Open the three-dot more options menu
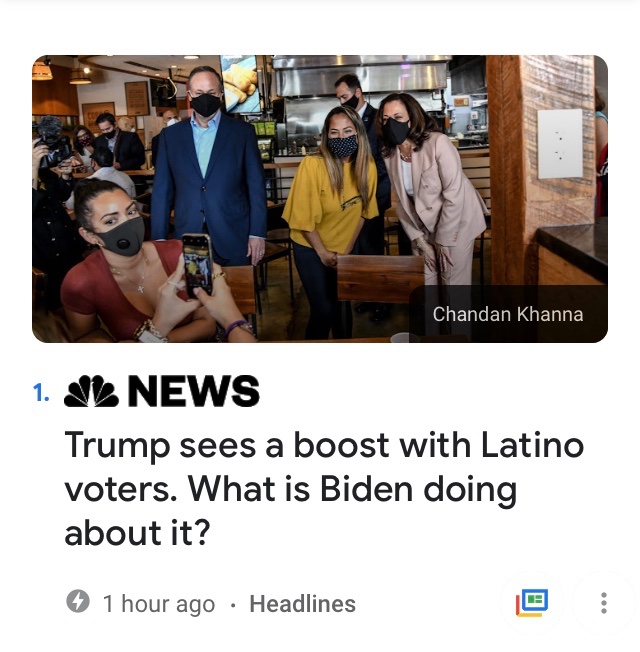Image resolution: width=640 pixels, height=652 pixels. (x=604, y=603)
